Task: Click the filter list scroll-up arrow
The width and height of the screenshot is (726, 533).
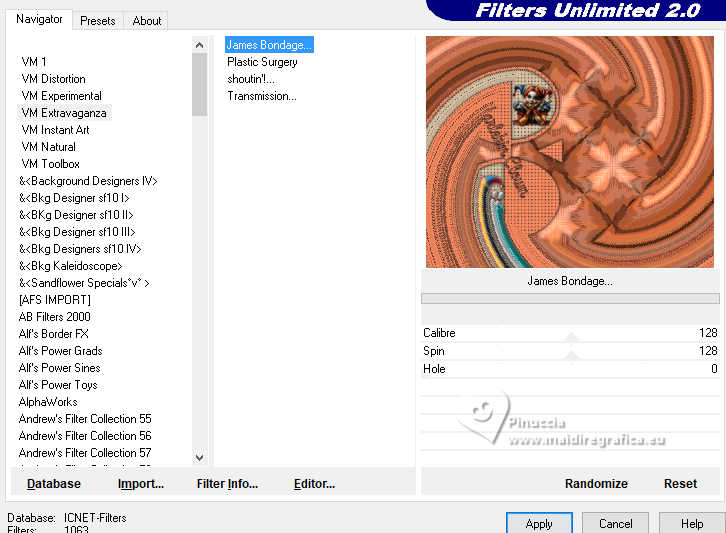Action: tap(200, 45)
